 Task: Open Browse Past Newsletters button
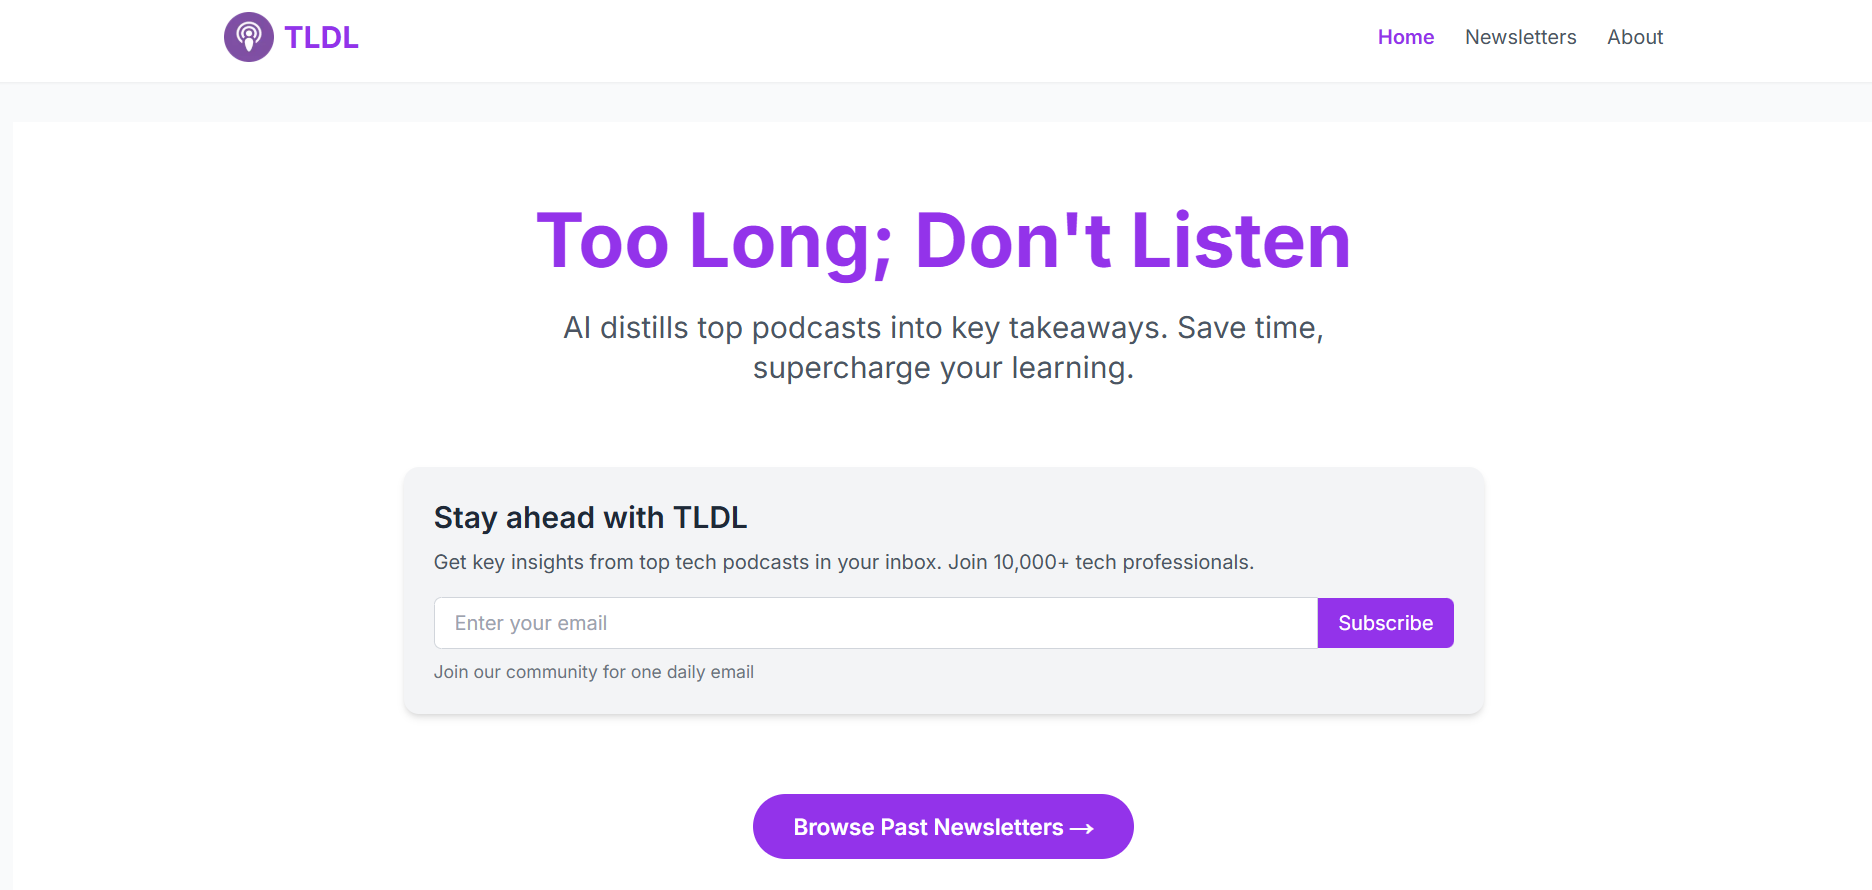coord(927,827)
